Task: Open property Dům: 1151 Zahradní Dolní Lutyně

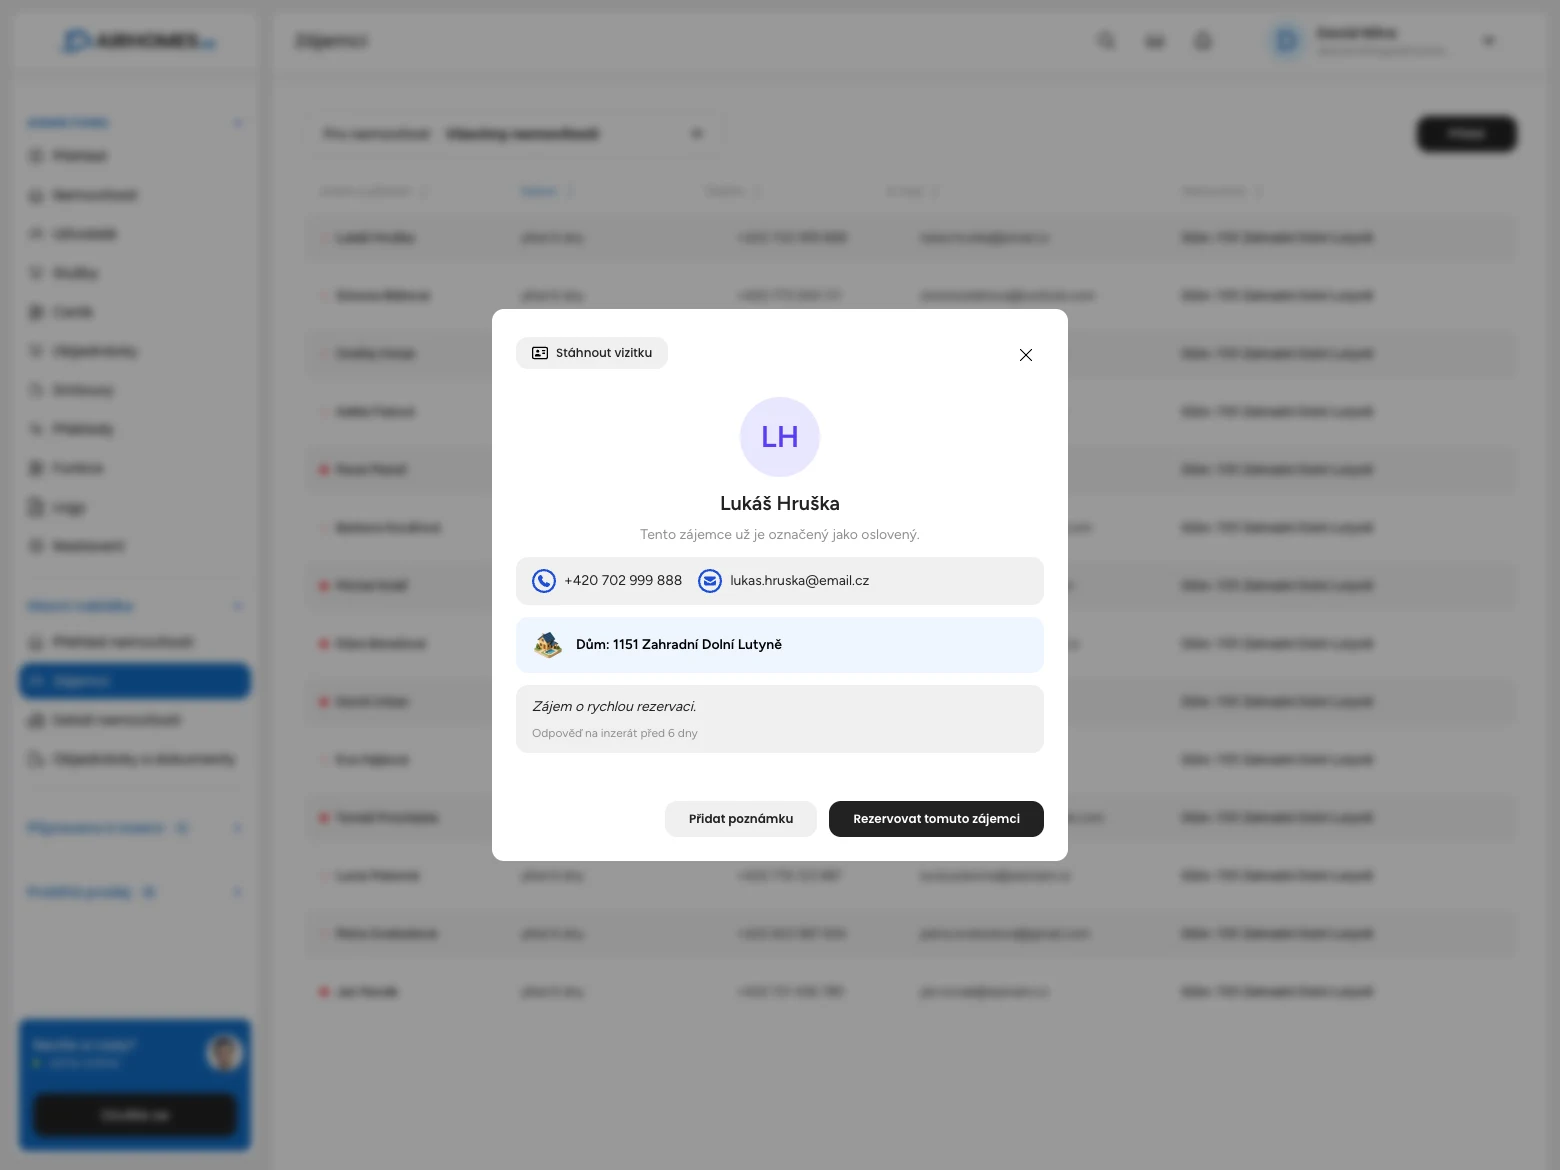Action: coord(679,645)
